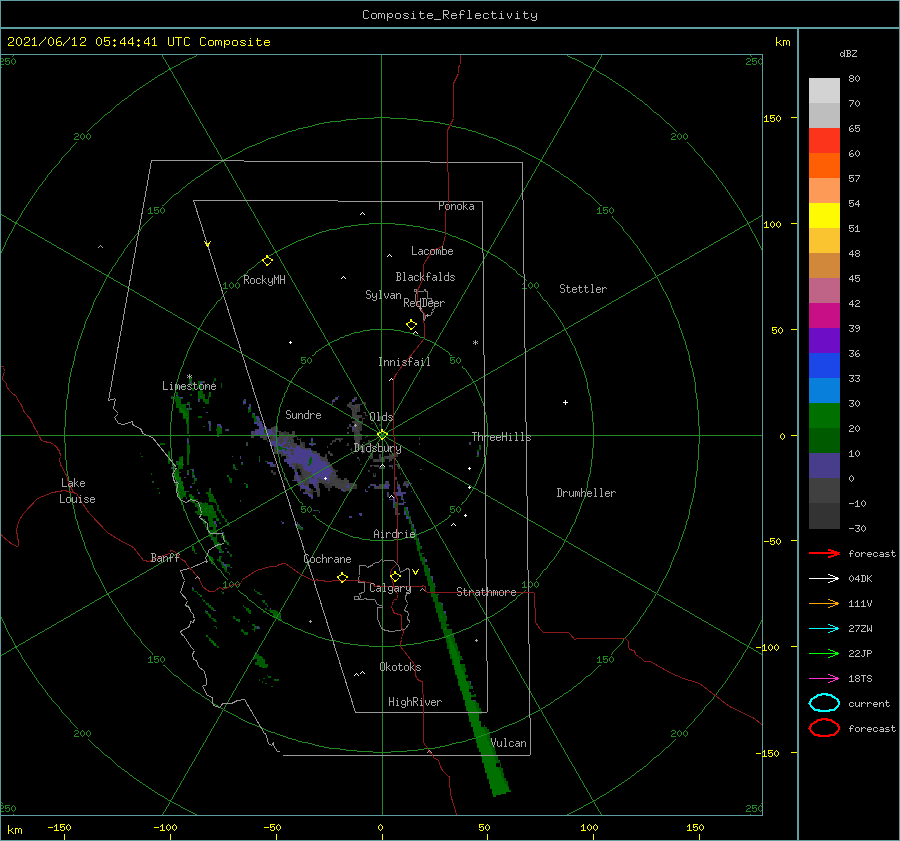Click the Limestone label
Screen dimensions: 900x841
coord(189,386)
